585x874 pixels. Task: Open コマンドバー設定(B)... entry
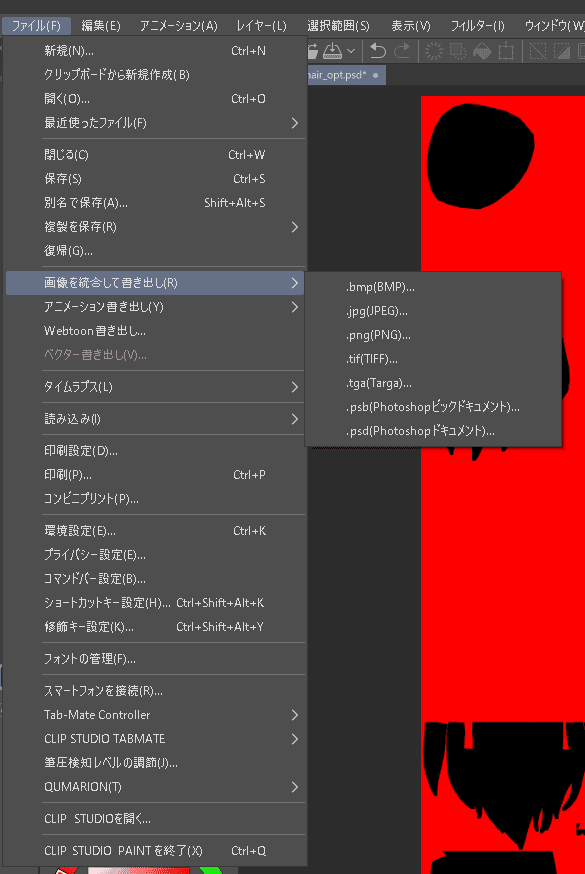tap(155, 579)
